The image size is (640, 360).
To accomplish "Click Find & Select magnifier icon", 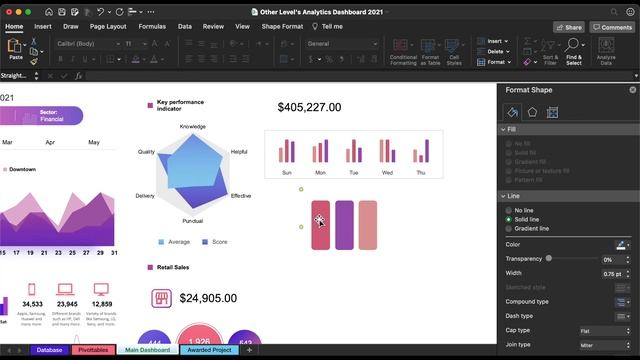I will [x=573, y=45].
